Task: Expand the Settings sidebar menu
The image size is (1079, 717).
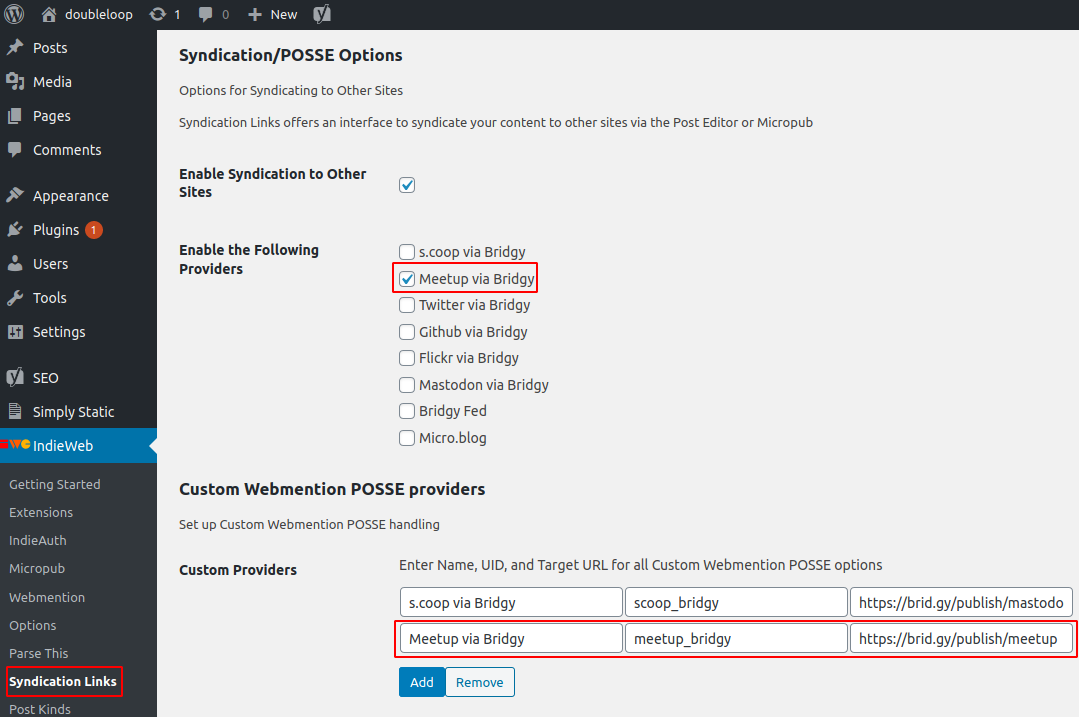Action: [59, 332]
